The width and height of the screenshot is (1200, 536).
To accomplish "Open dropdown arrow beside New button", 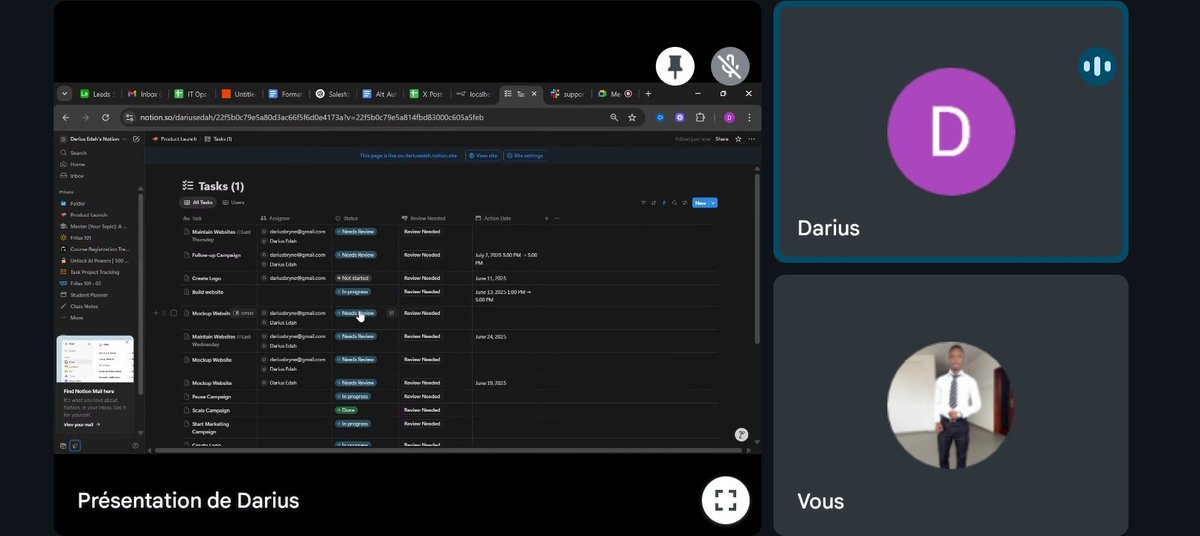I will point(714,203).
